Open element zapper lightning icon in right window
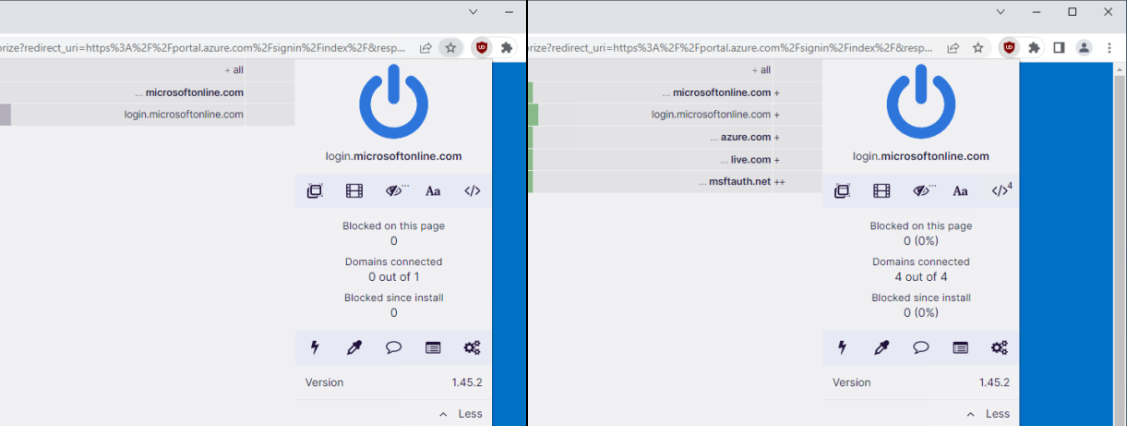Image resolution: width=1127 pixels, height=426 pixels. [842, 348]
